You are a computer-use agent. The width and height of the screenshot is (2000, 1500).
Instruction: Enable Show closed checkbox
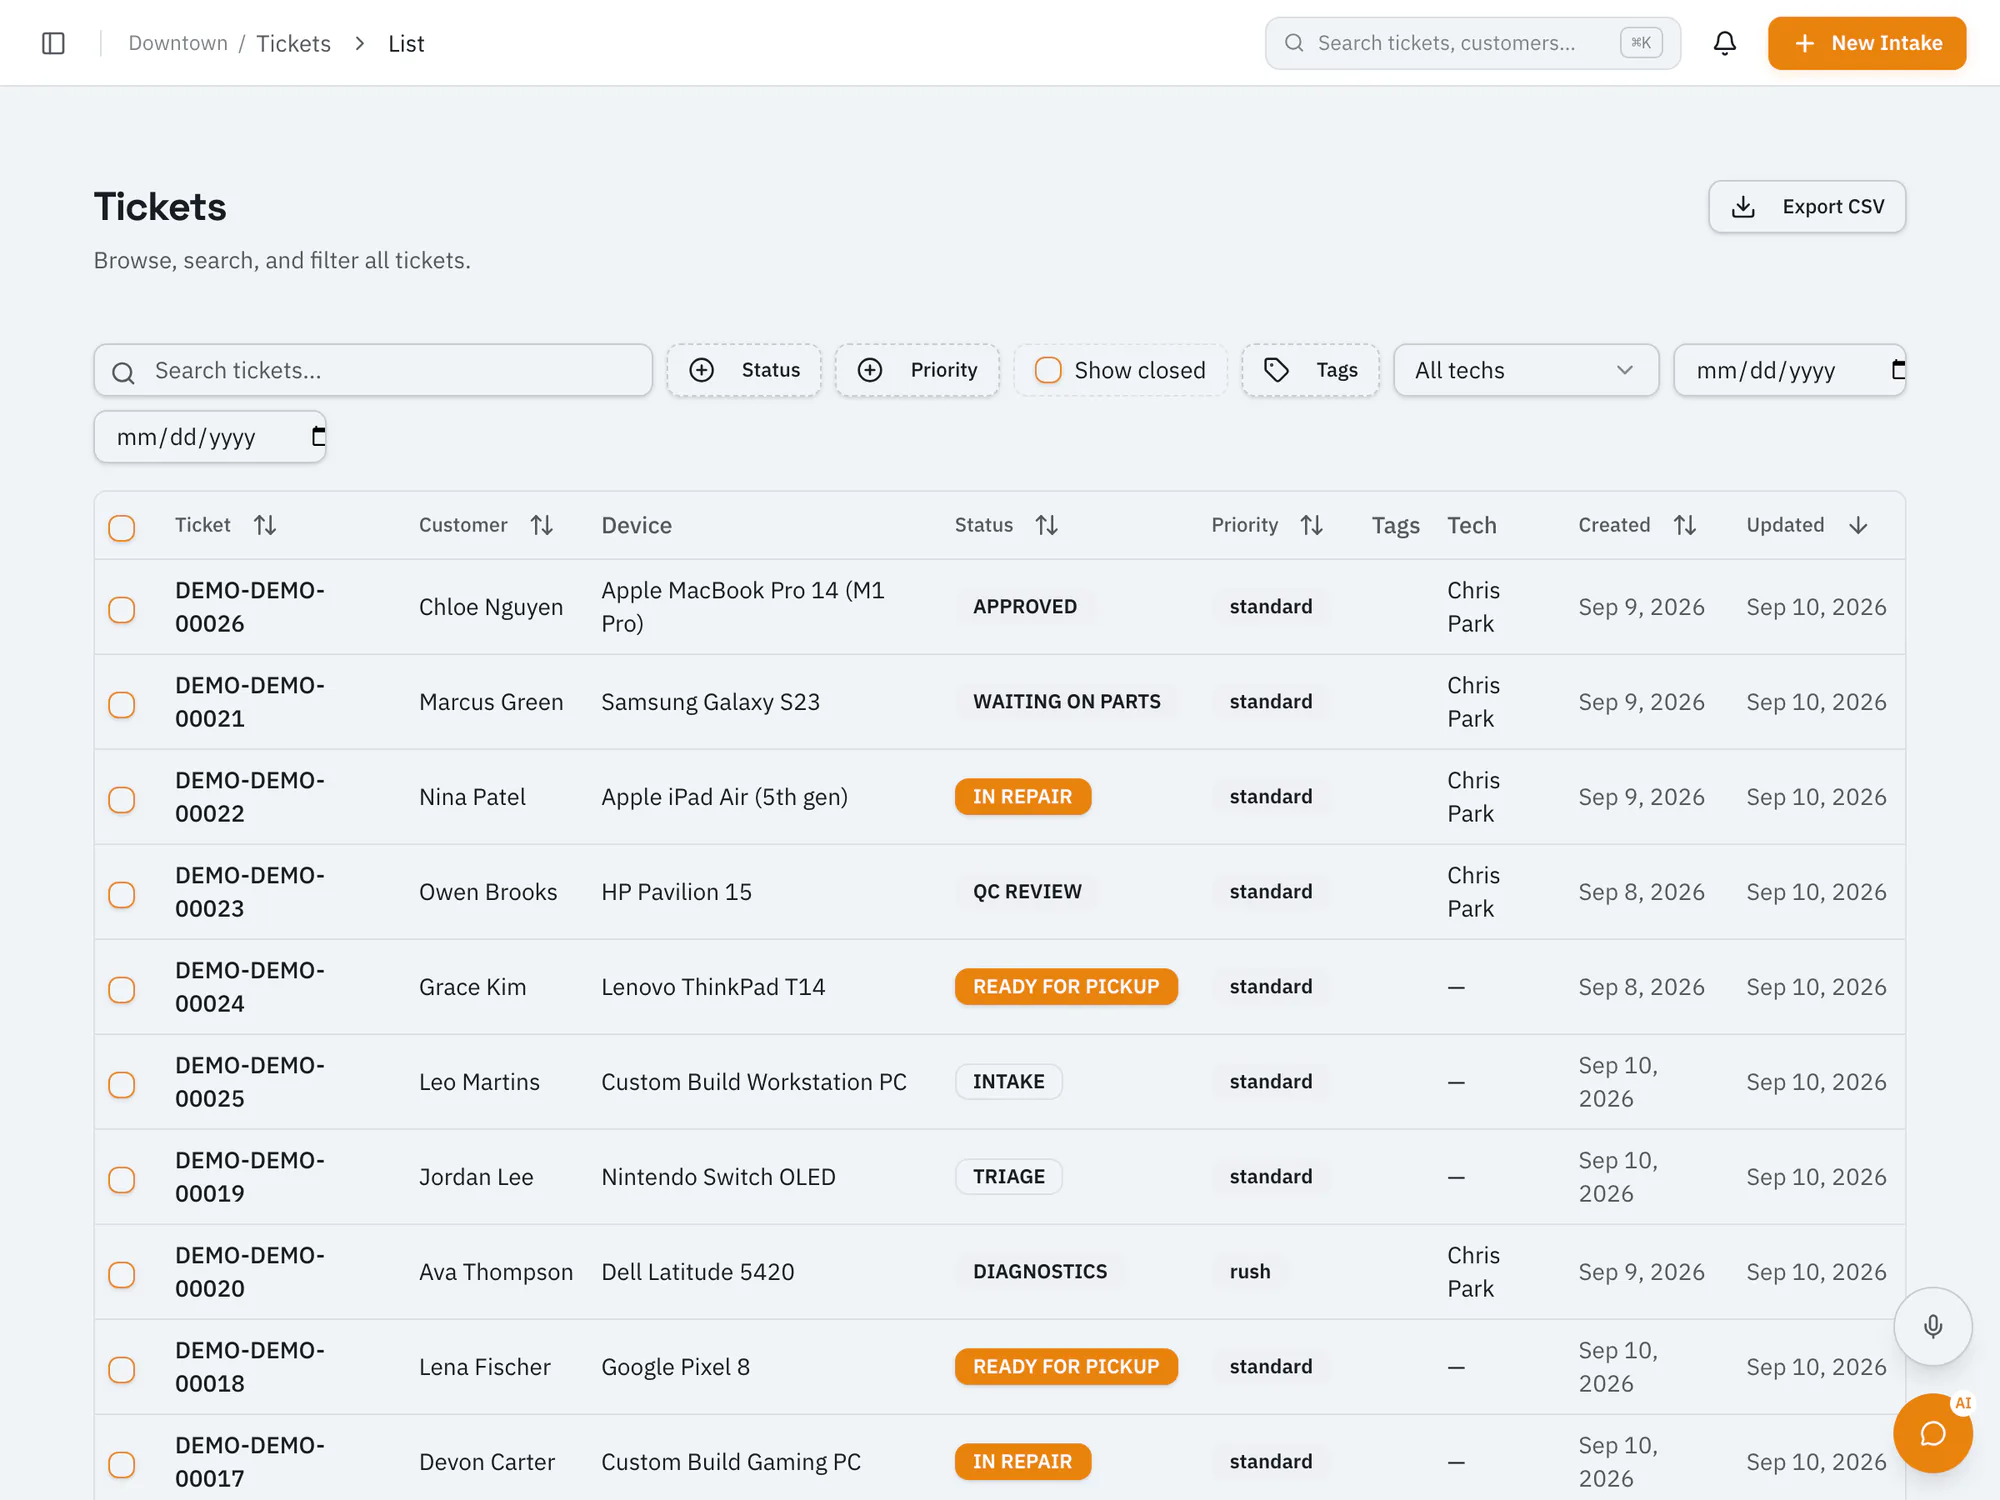[x=1048, y=370]
